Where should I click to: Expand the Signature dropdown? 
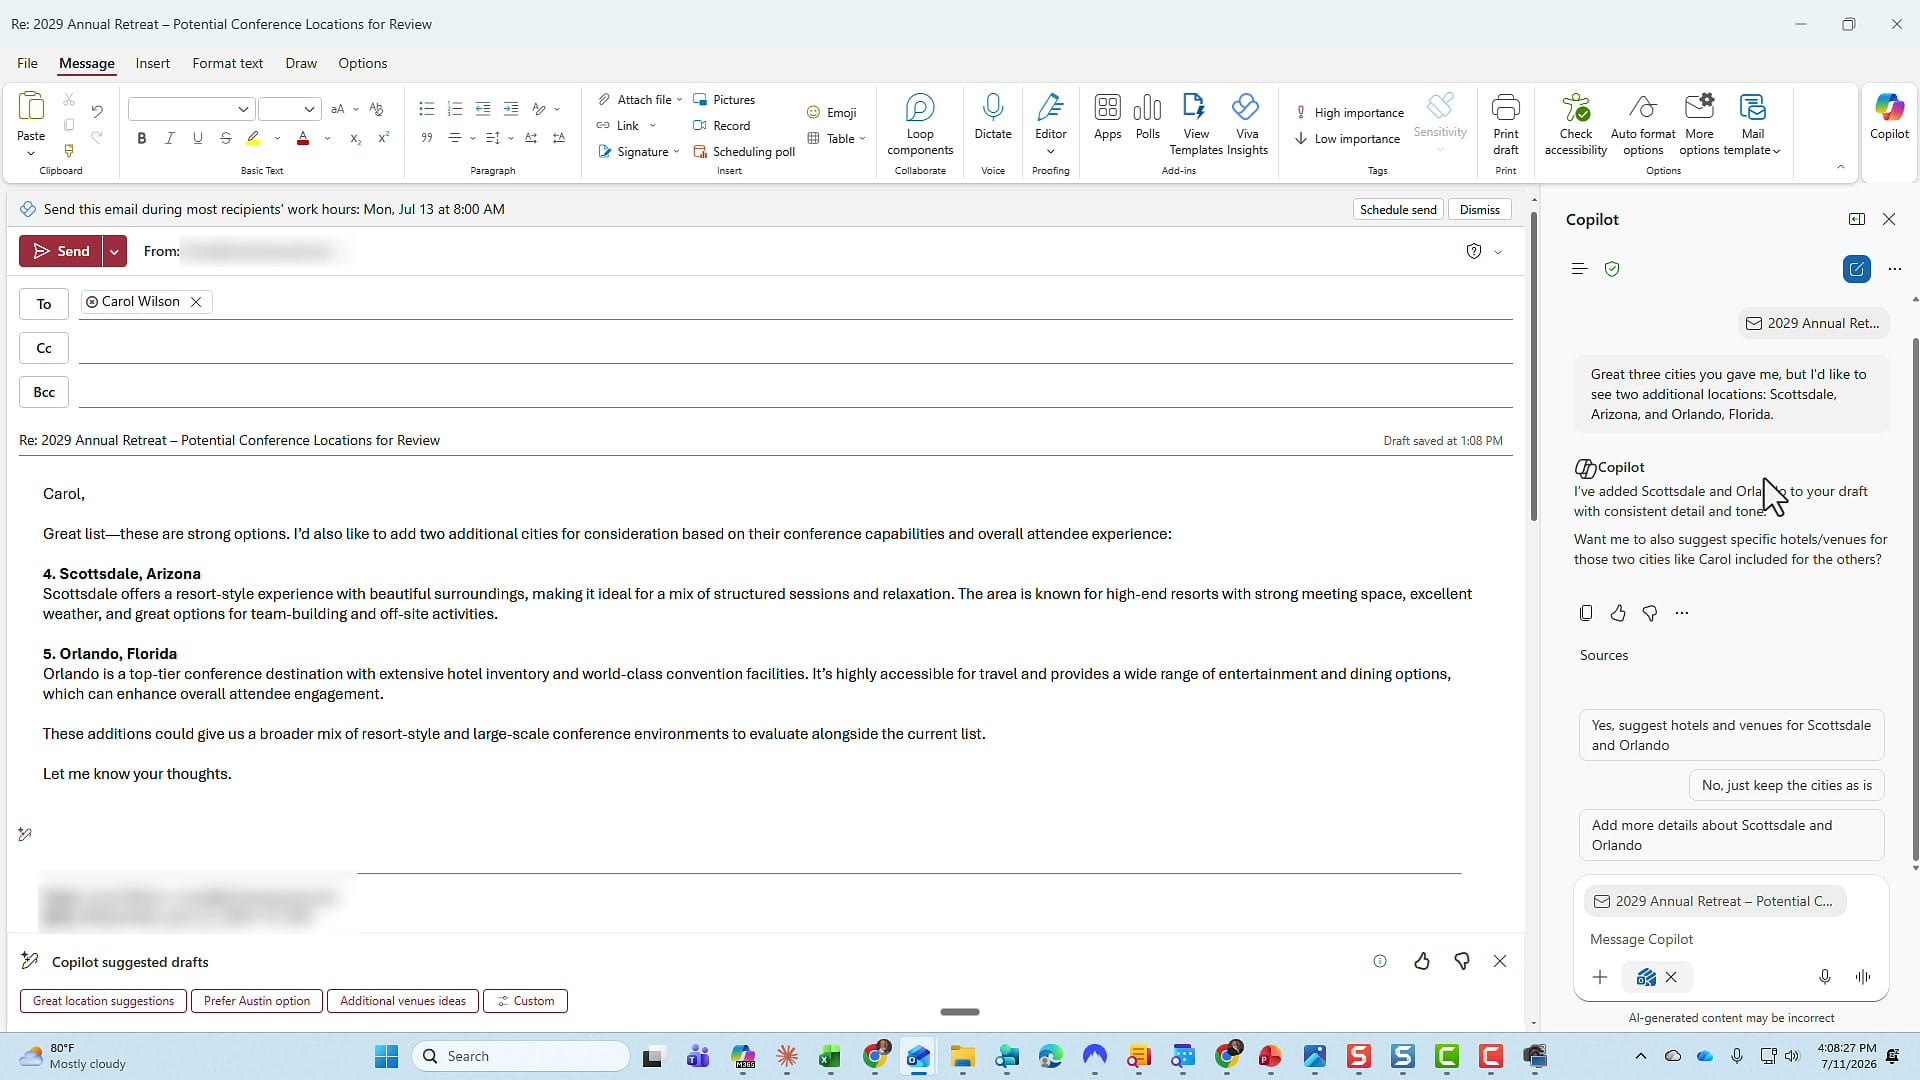pos(677,152)
